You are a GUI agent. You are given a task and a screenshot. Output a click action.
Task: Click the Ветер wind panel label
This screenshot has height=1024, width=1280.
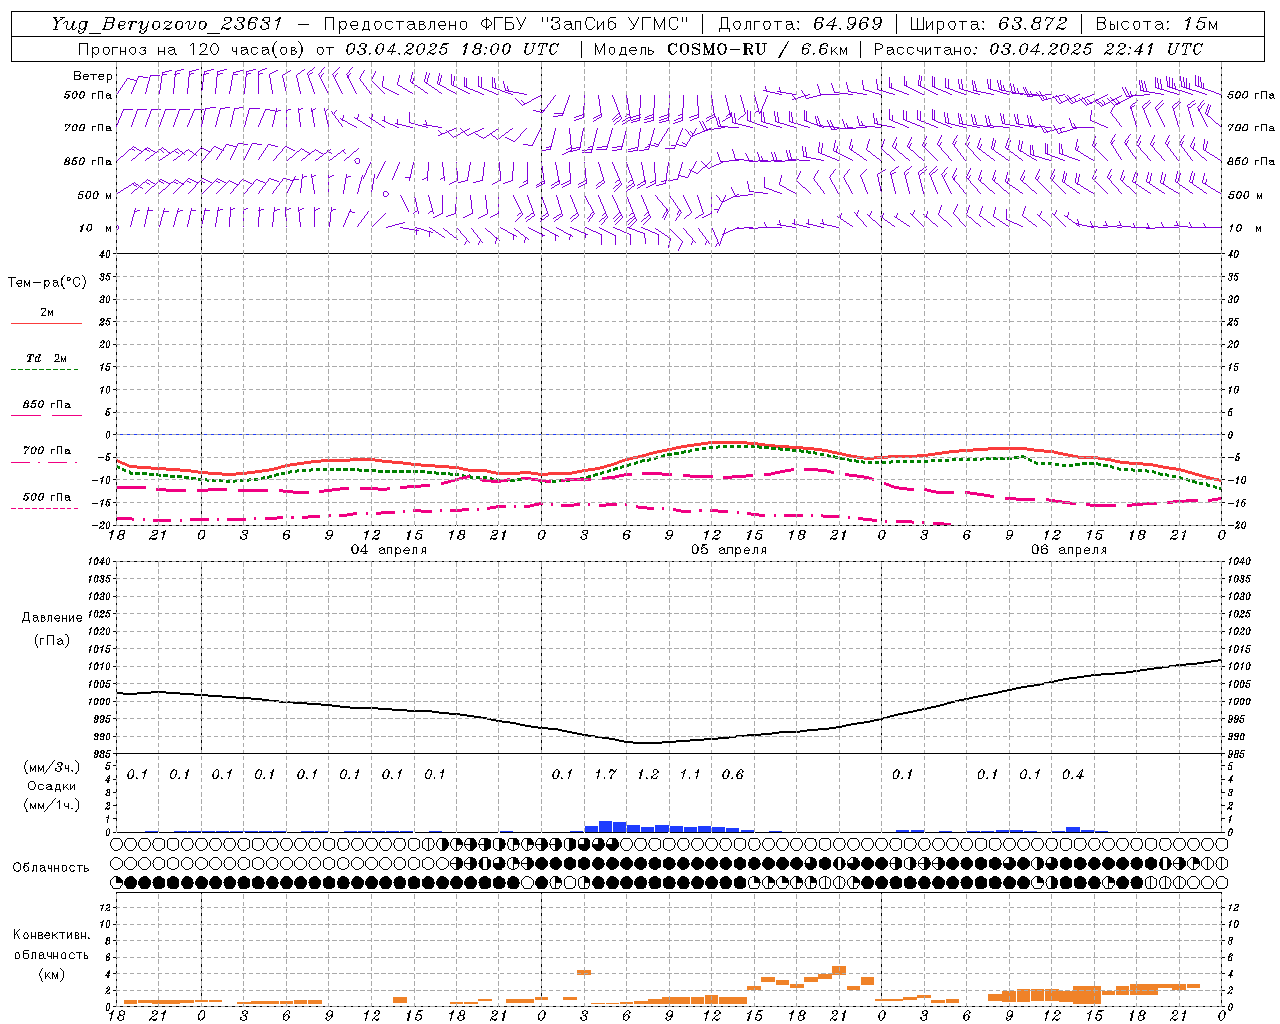92,76
